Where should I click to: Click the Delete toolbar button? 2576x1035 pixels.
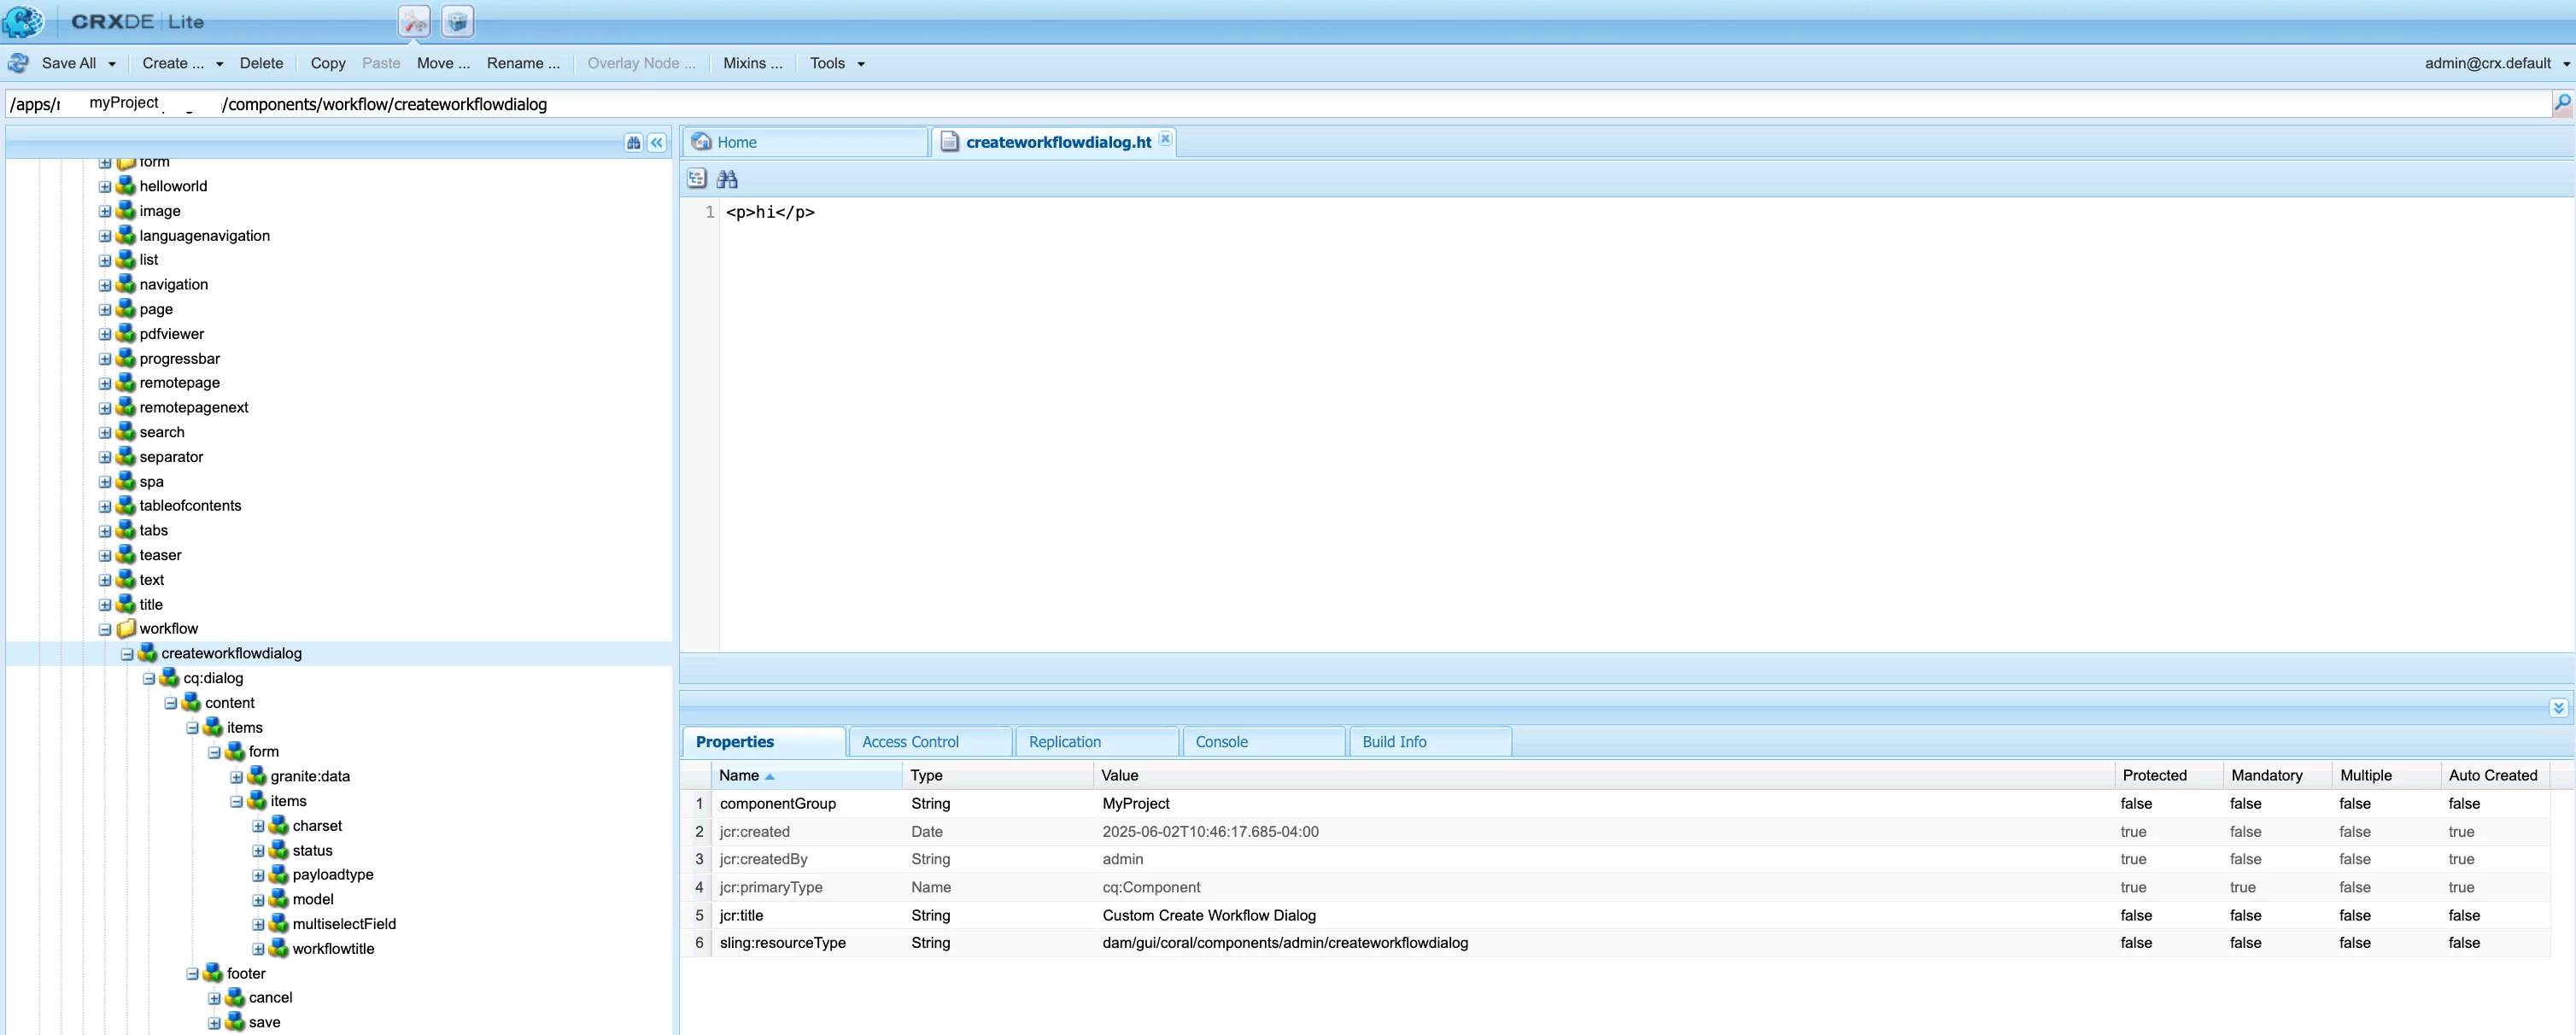[x=261, y=63]
